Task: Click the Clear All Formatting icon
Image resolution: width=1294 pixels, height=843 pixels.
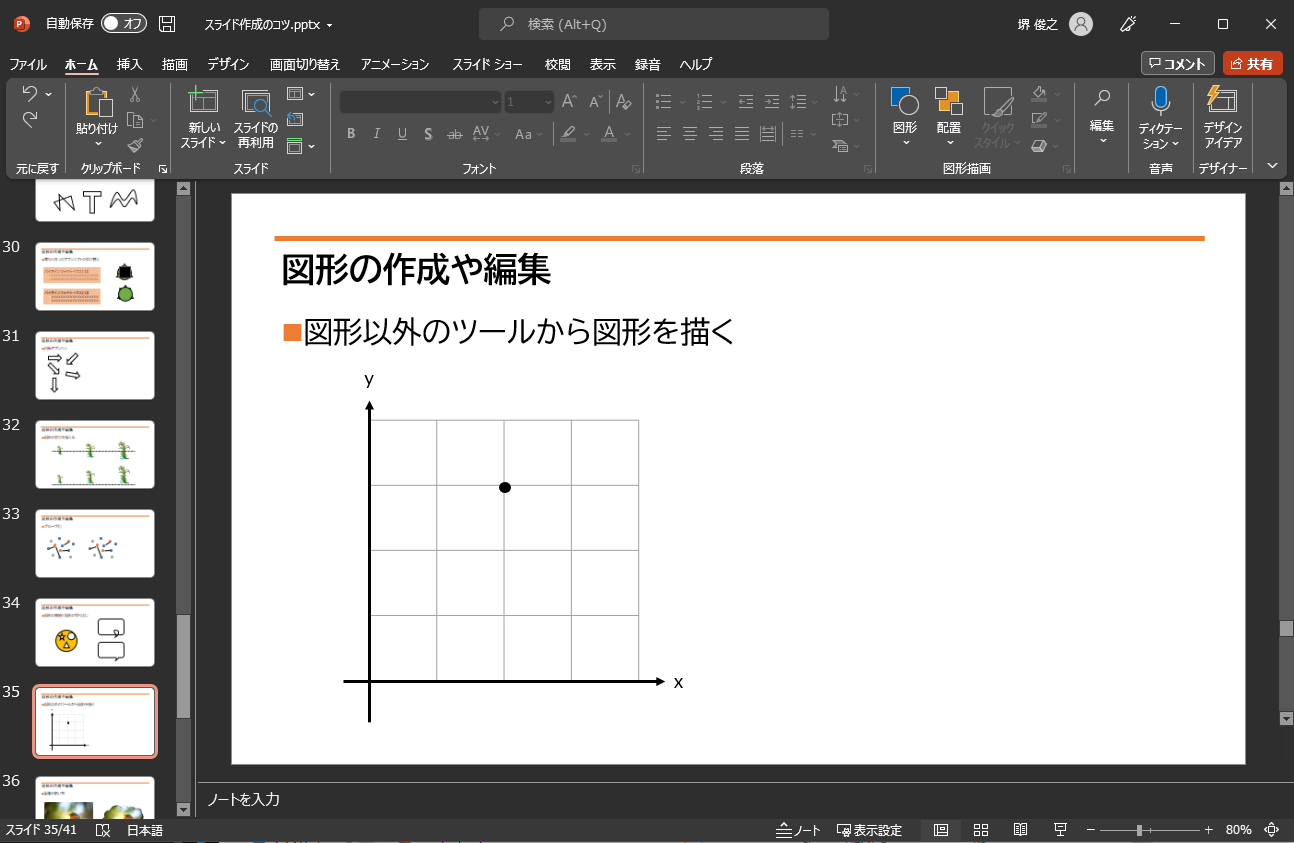Action: (x=623, y=102)
